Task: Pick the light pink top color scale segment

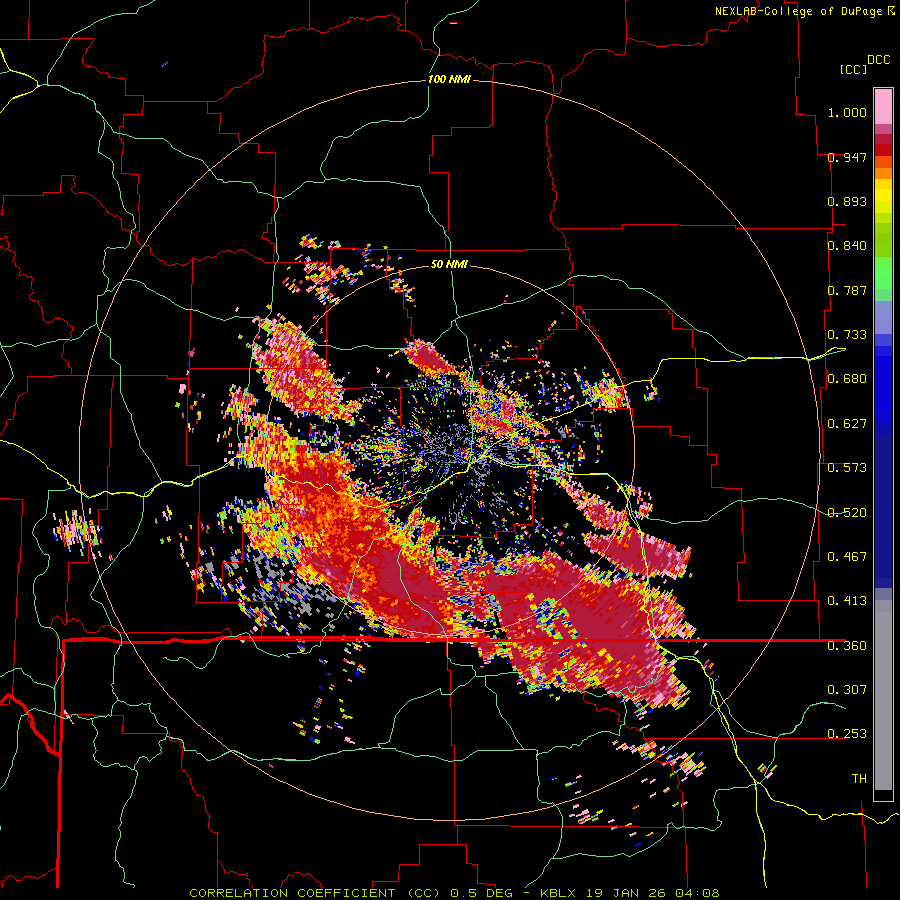Action: click(x=883, y=106)
